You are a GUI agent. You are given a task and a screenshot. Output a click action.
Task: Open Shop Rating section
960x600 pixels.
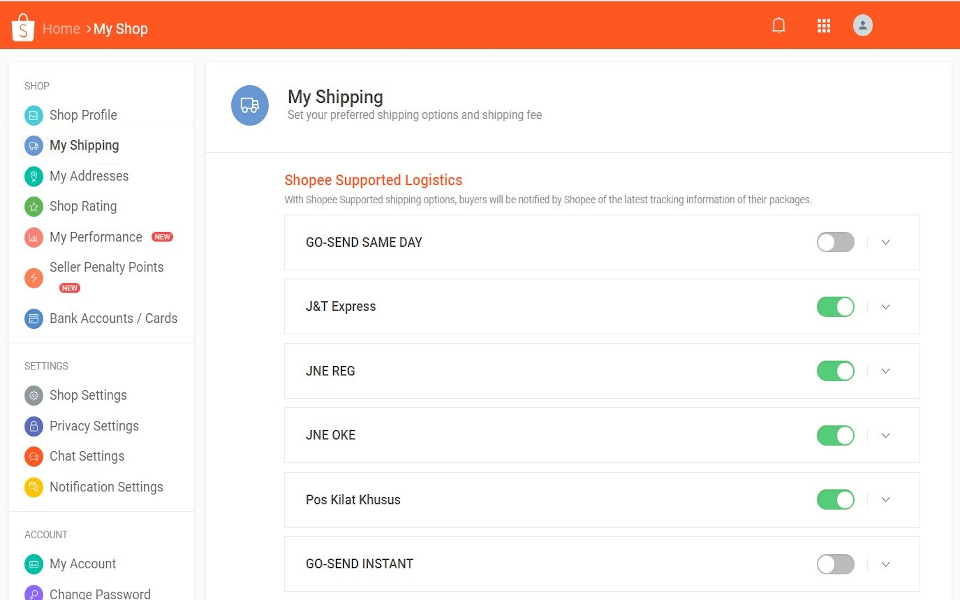click(x=83, y=206)
